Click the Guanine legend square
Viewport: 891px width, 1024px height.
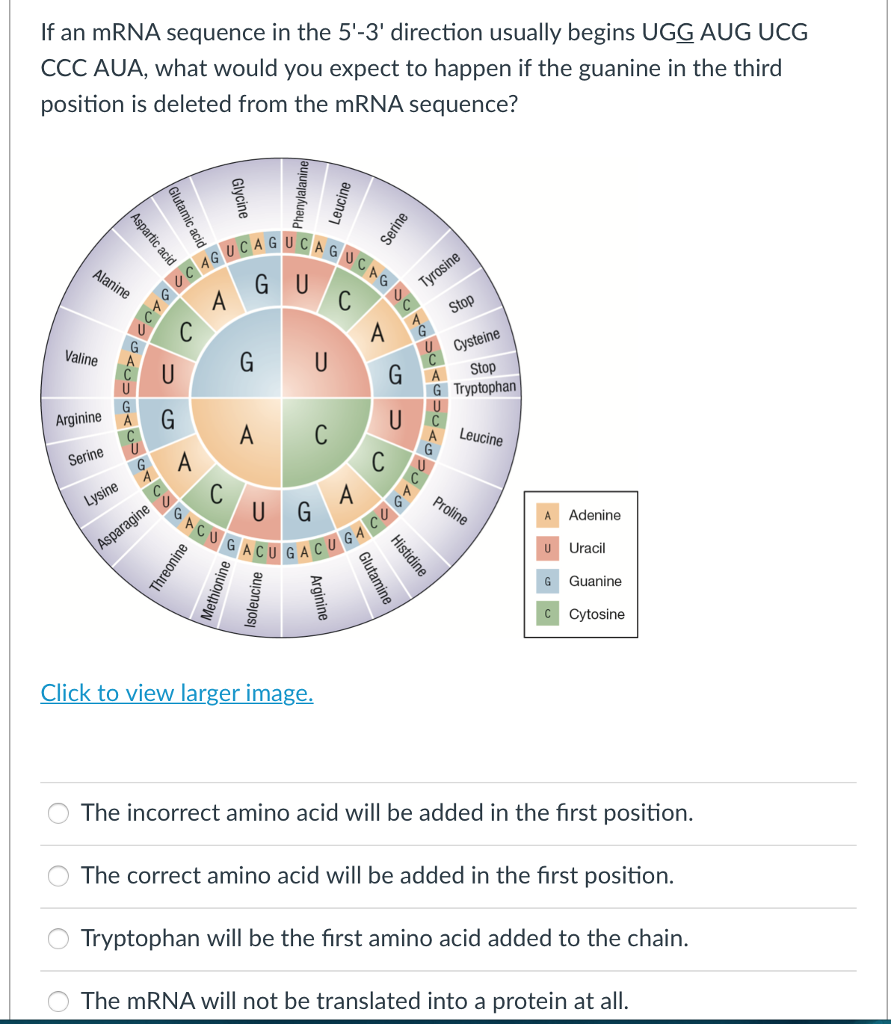pyautogui.click(x=547, y=581)
